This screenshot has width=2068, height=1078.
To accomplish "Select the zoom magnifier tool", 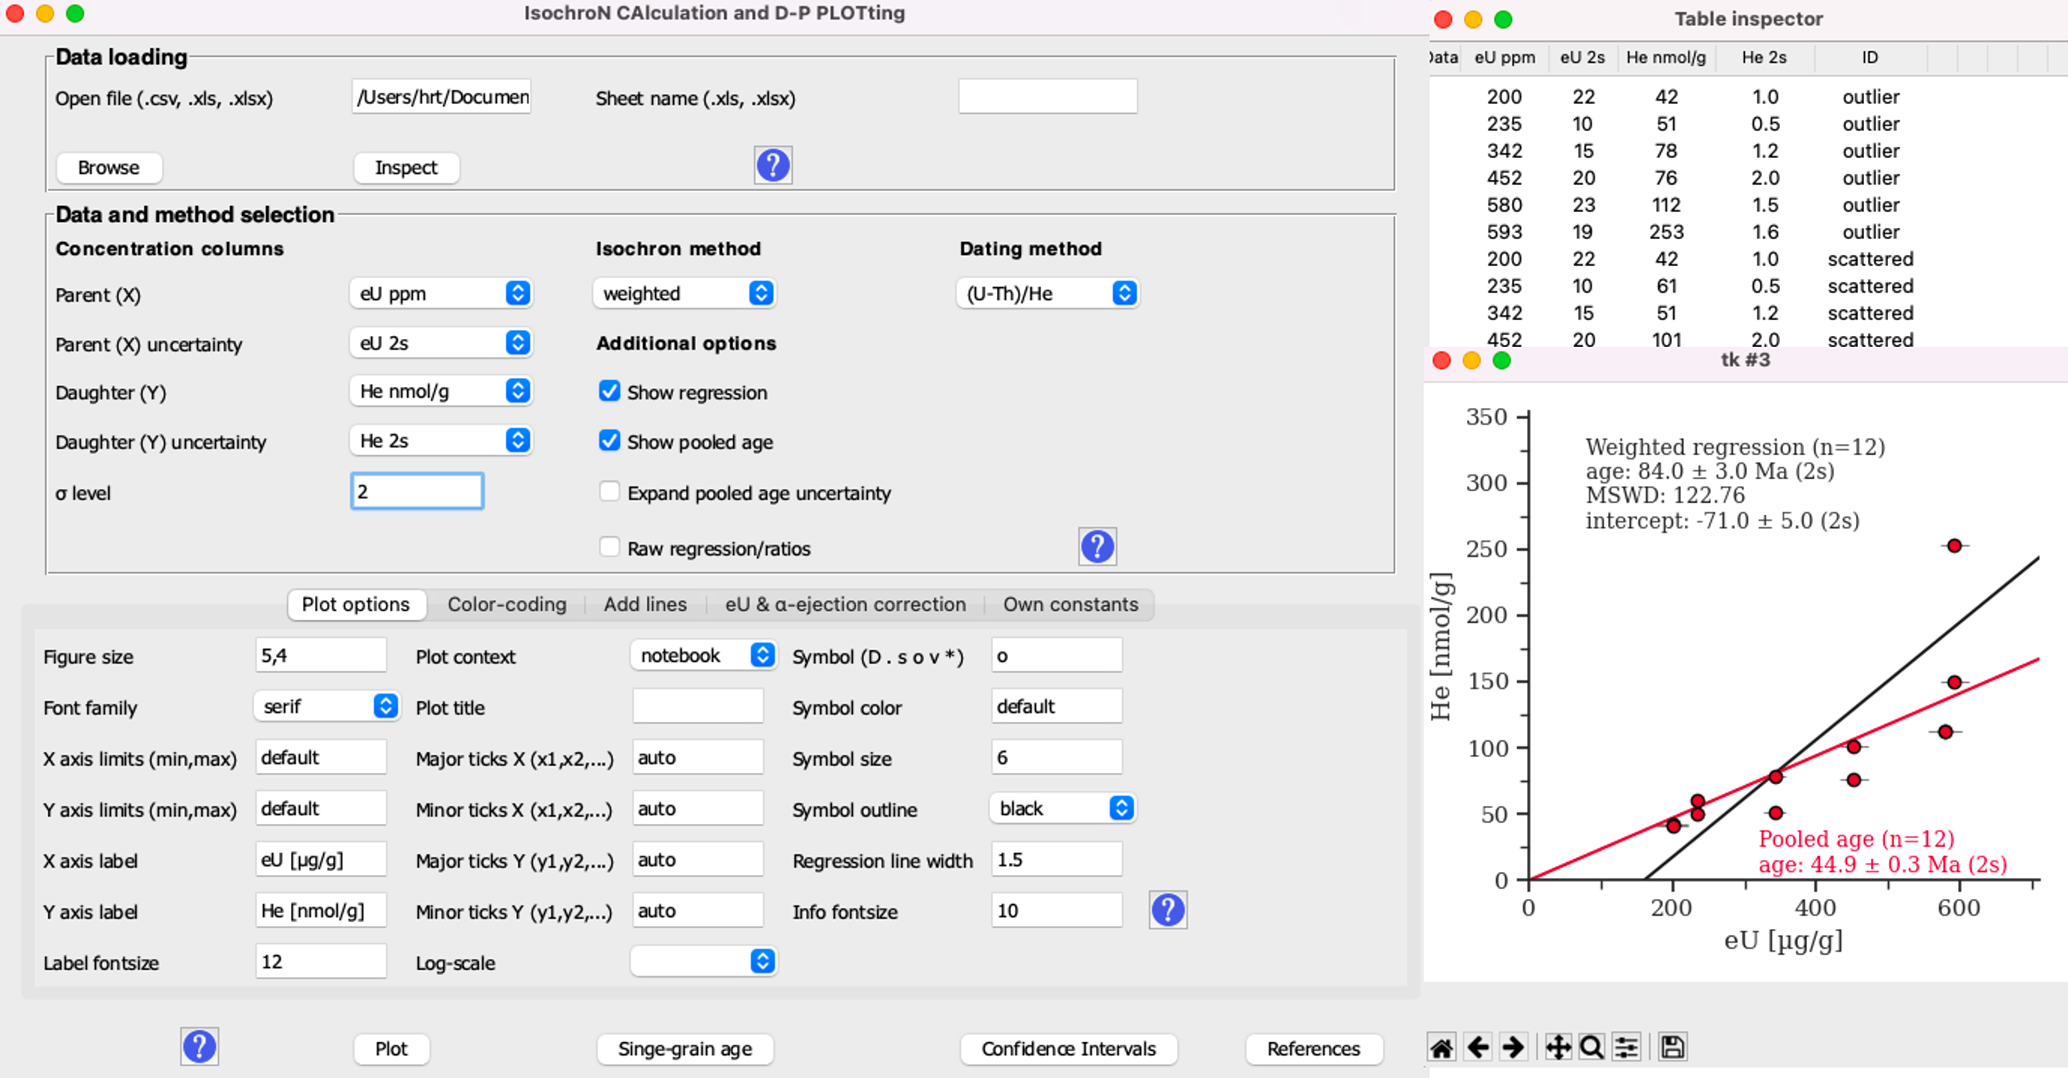I will tap(1591, 1047).
